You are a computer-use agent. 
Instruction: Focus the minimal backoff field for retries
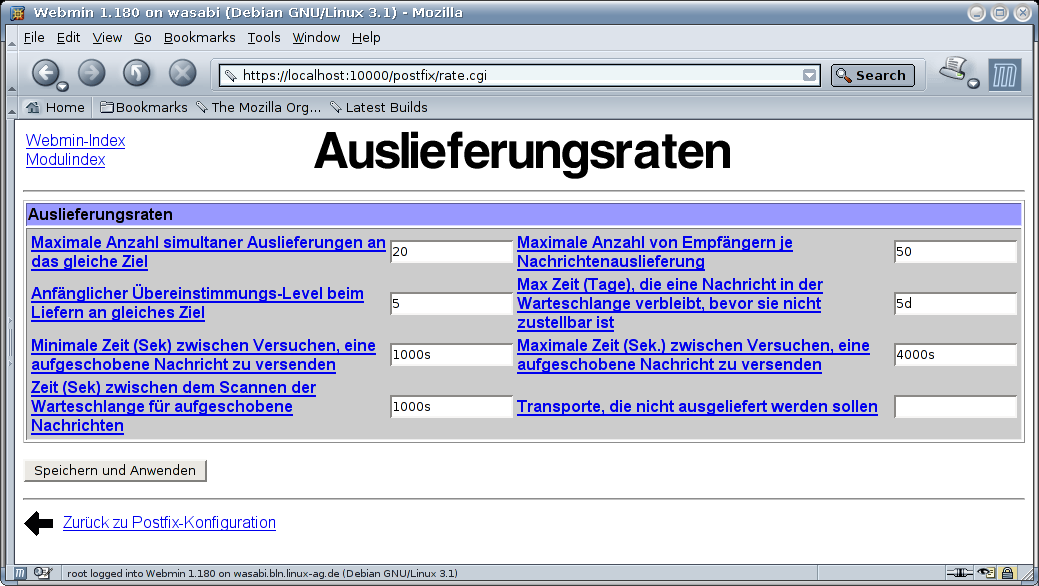point(451,355)
